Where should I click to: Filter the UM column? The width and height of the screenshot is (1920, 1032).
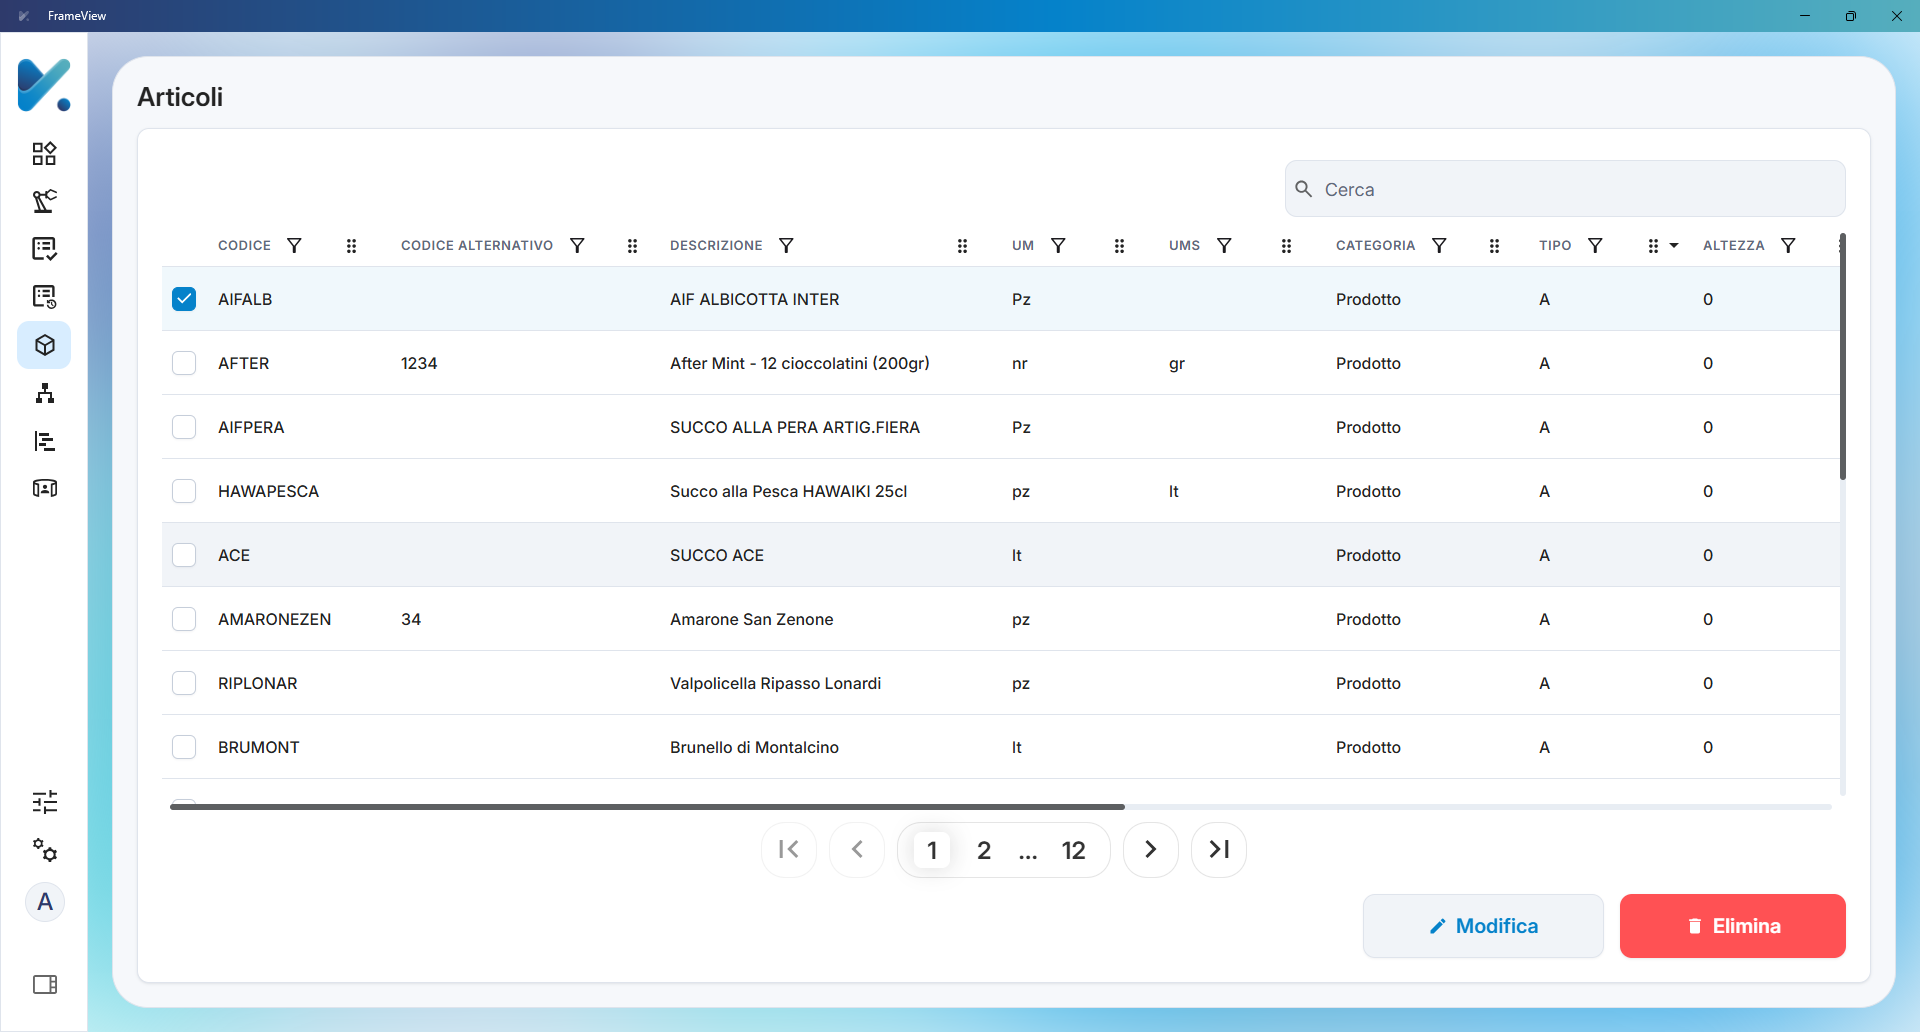(1058, 246)
